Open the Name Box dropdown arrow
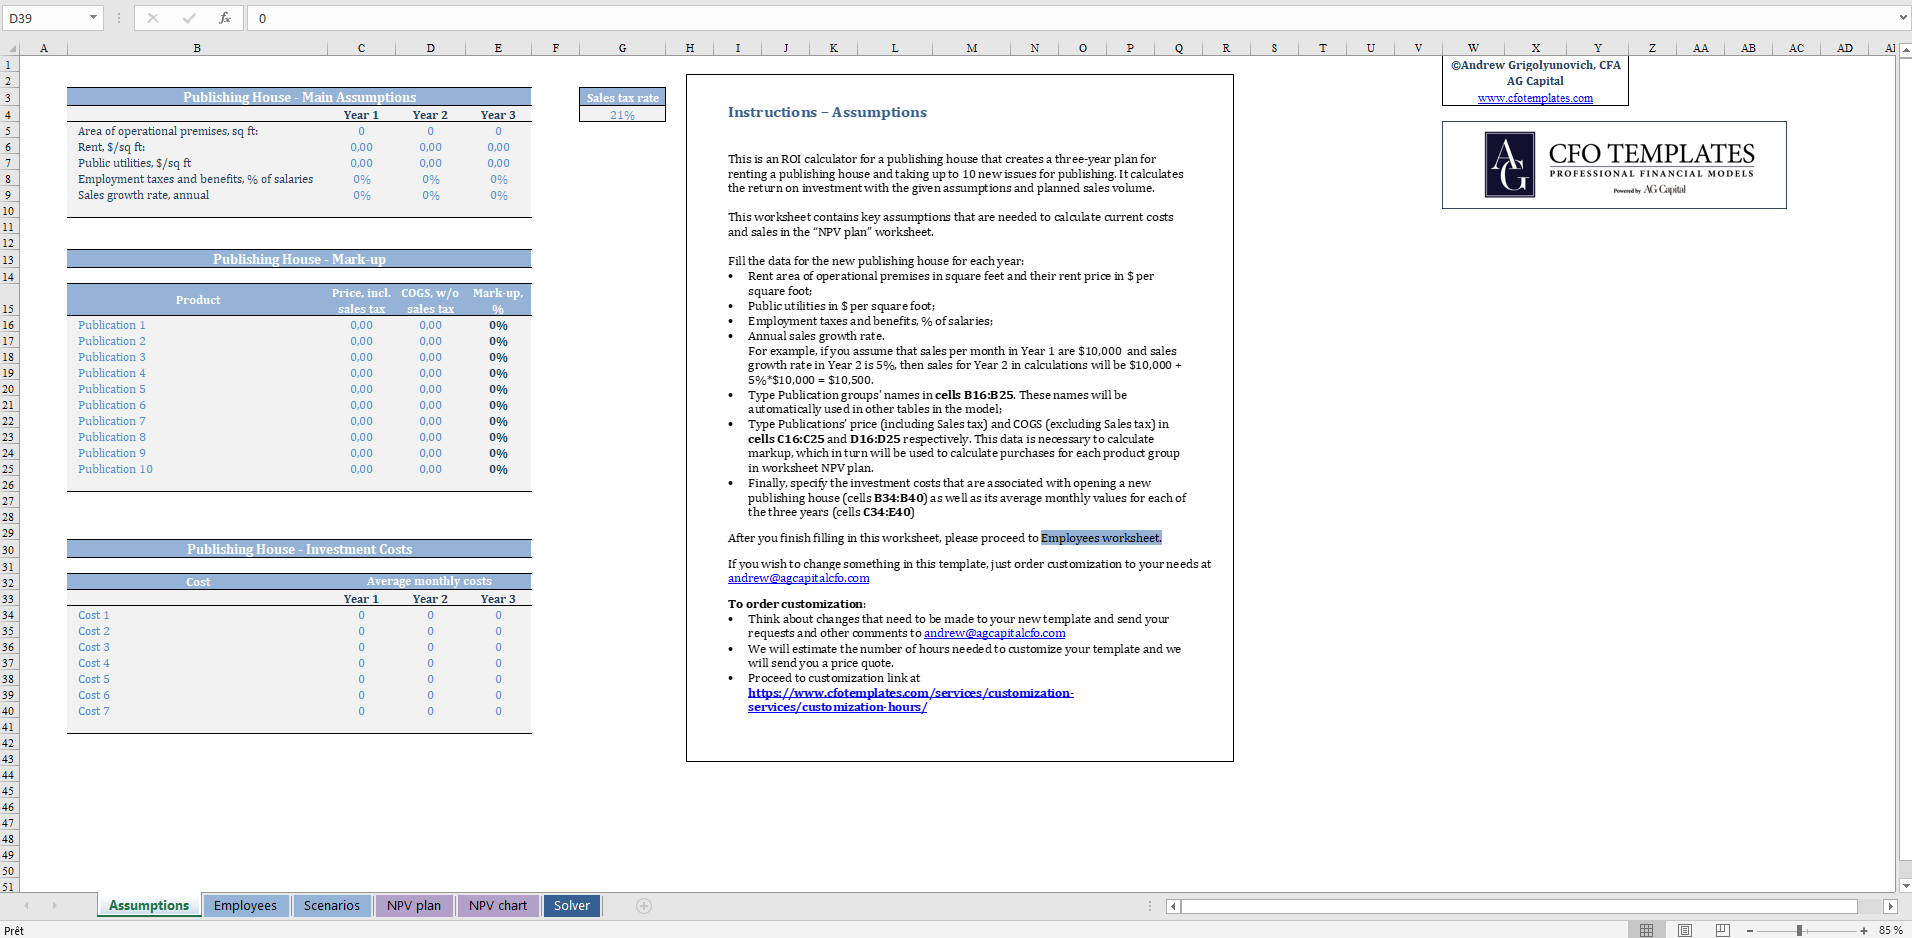 click(x=93, y=18)
